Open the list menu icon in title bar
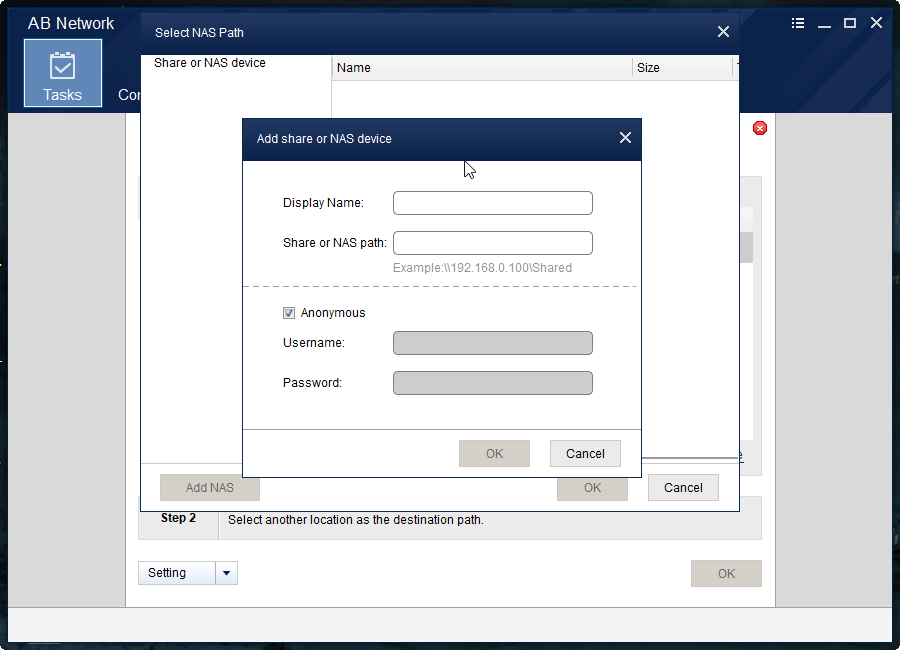 (798, 23)
